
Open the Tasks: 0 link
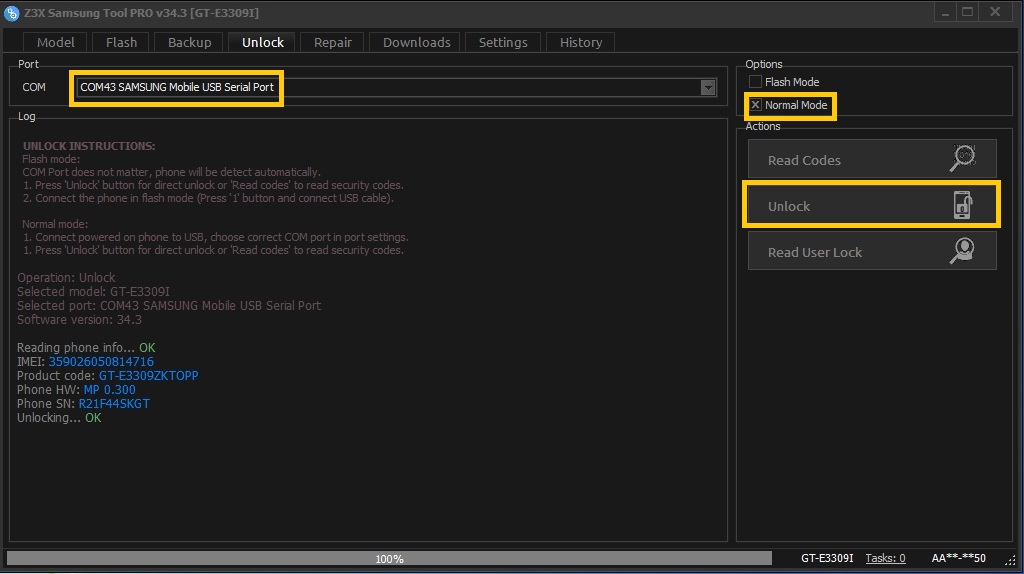[x=885, y=558]
